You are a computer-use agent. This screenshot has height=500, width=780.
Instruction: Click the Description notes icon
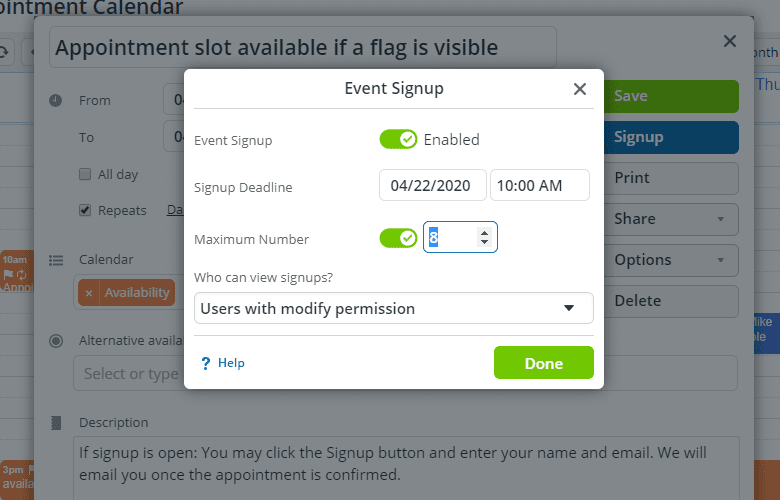(x=56, y=423)
